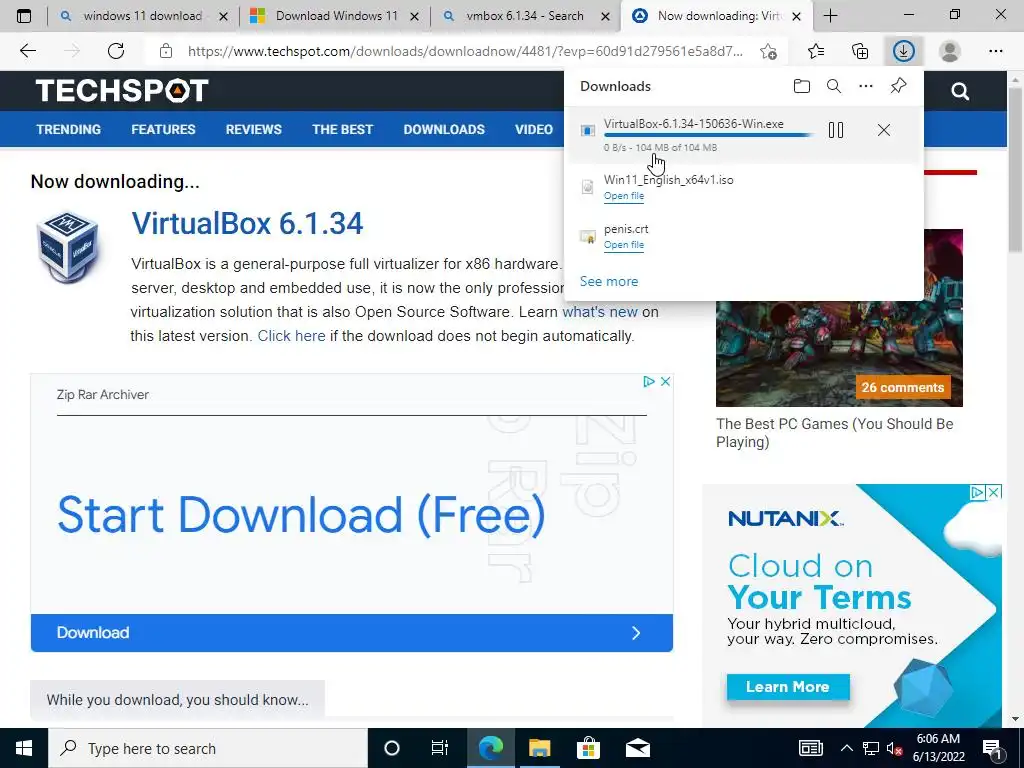Open file Win11_English_x64v1.iso
Screen dimensions: 1024x768
tap(624, 196)
